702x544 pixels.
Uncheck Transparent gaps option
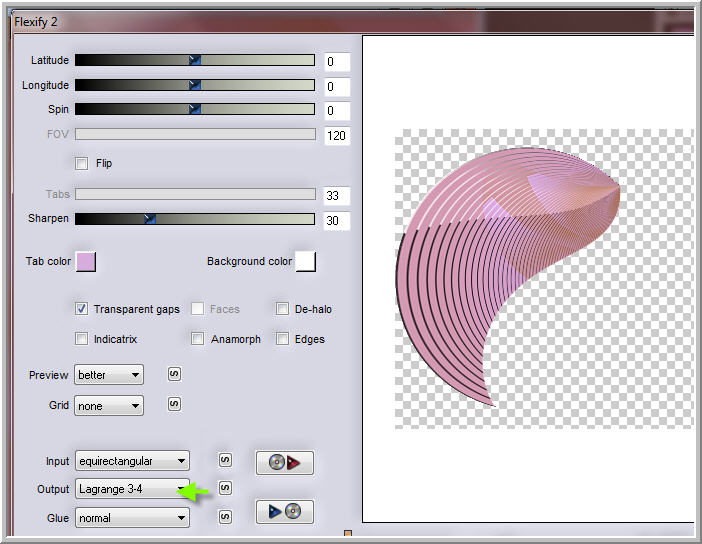coord(81,309)
